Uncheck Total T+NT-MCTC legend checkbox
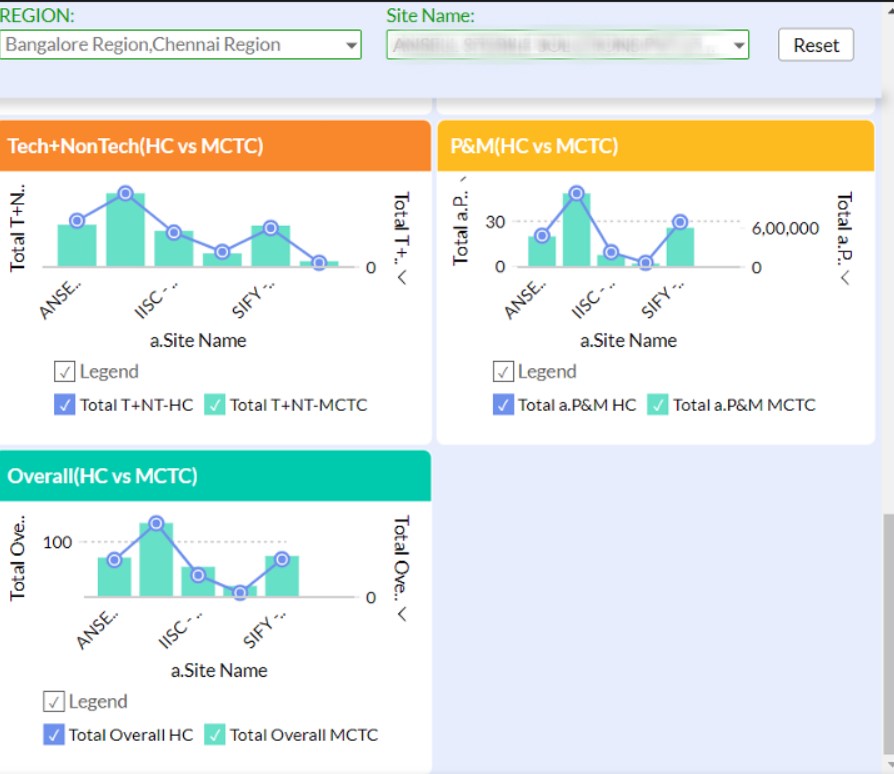This screenshot has width=894, height=774. pyautogui.click(x=214, y=405)
